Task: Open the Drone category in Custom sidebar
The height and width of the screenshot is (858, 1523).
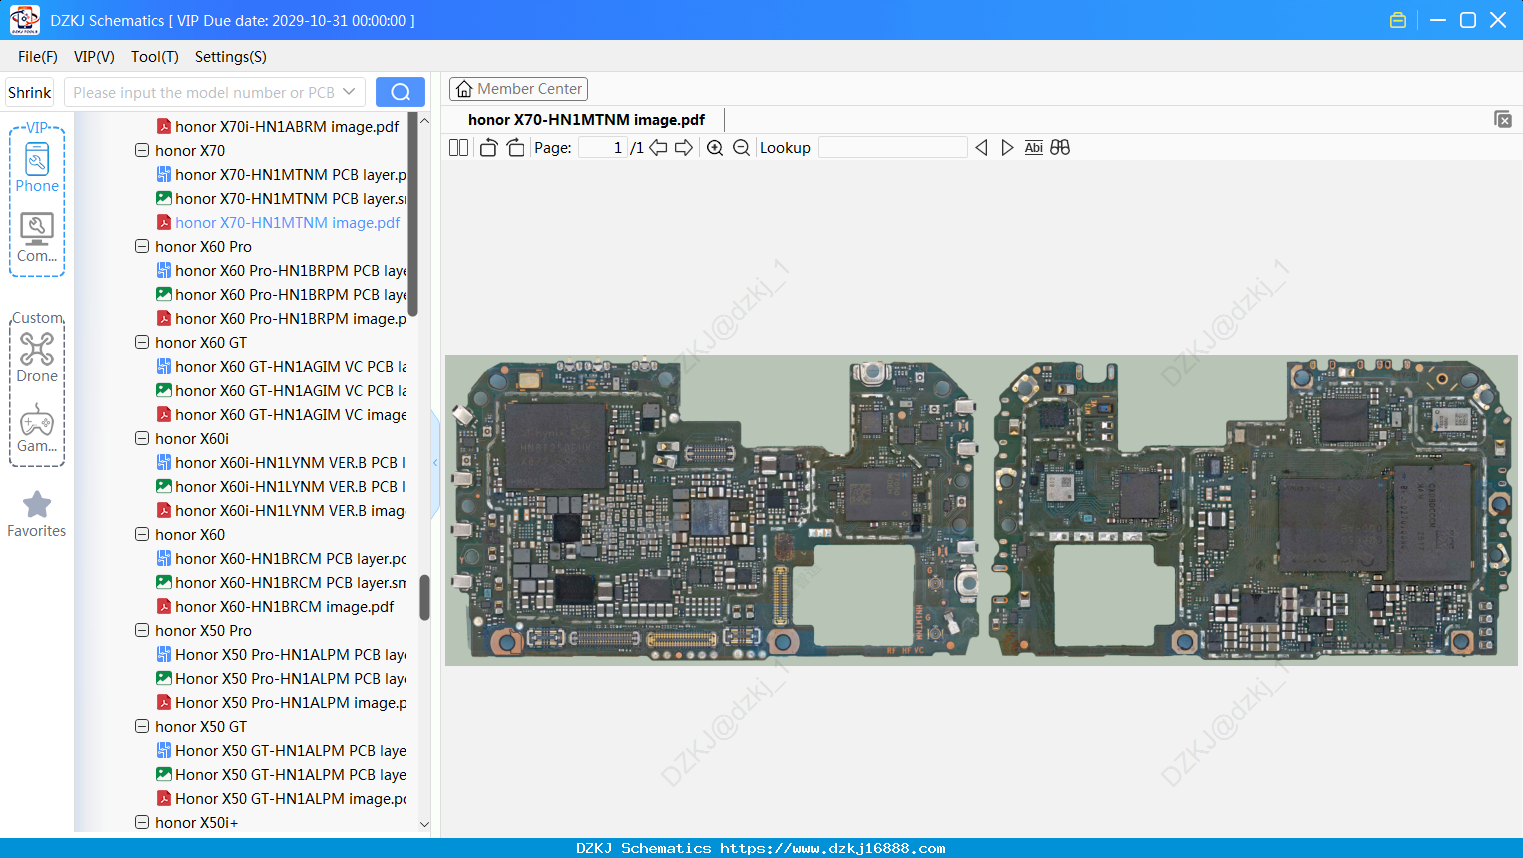Action: click(x=37, y=357)
